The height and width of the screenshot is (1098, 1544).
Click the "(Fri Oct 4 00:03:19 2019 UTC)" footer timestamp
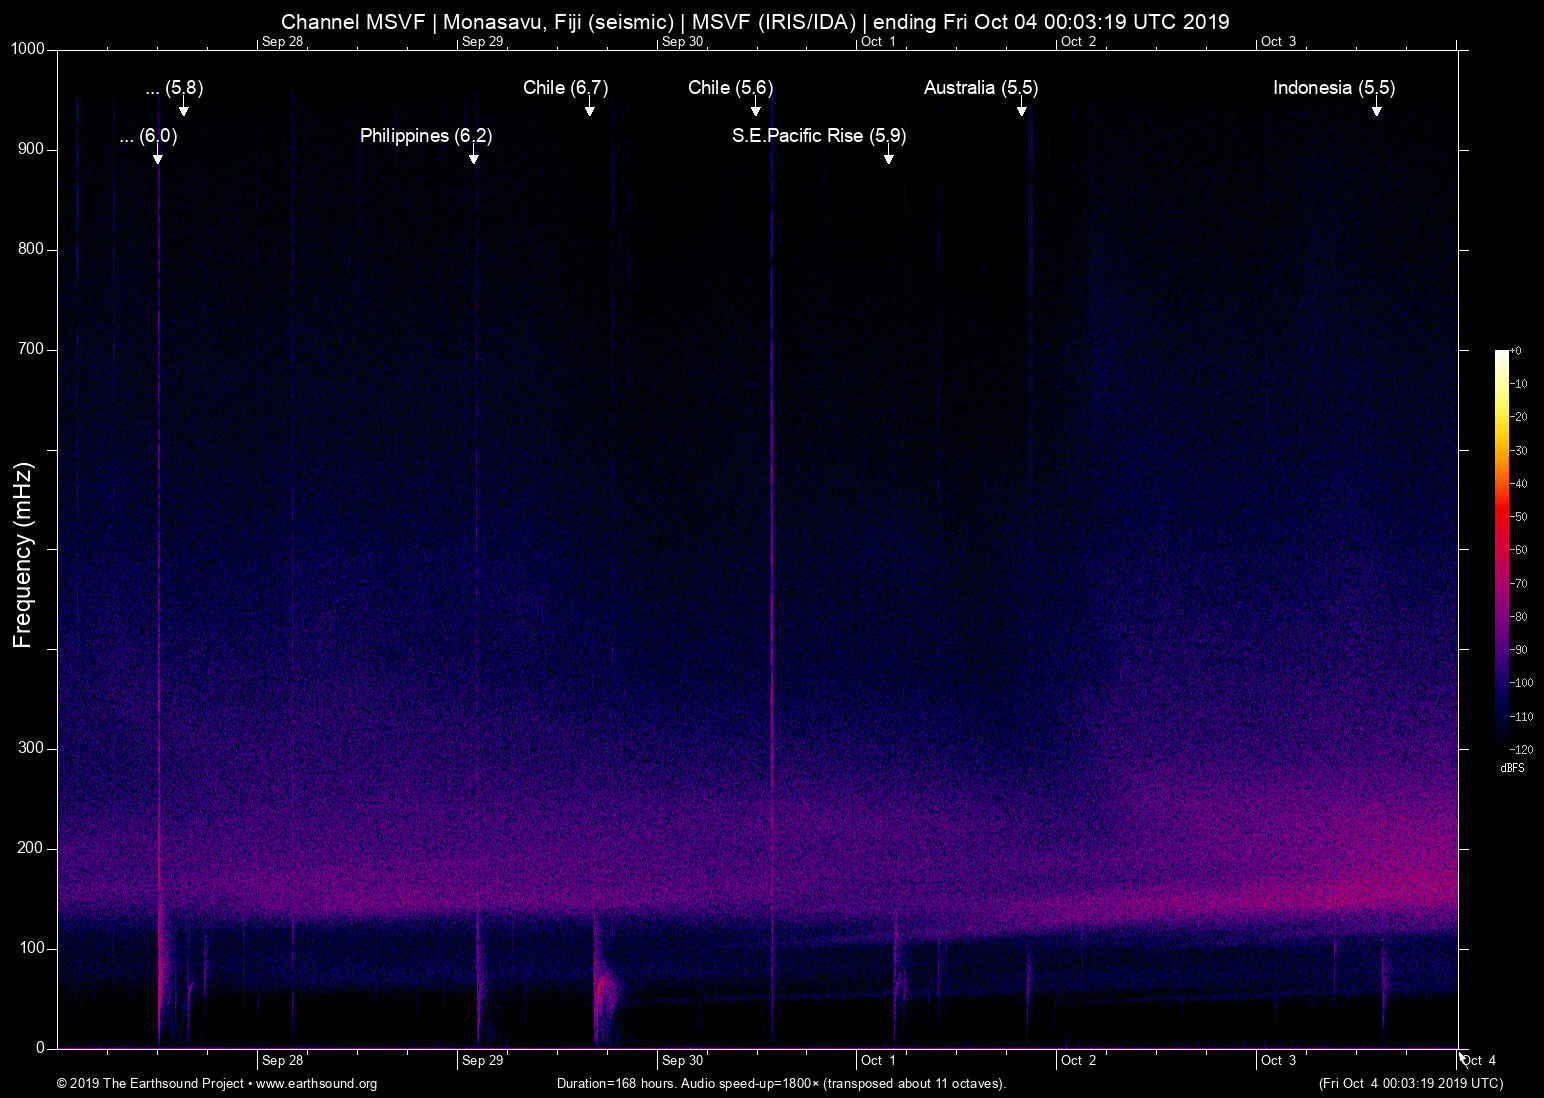pos(1411,1083)
